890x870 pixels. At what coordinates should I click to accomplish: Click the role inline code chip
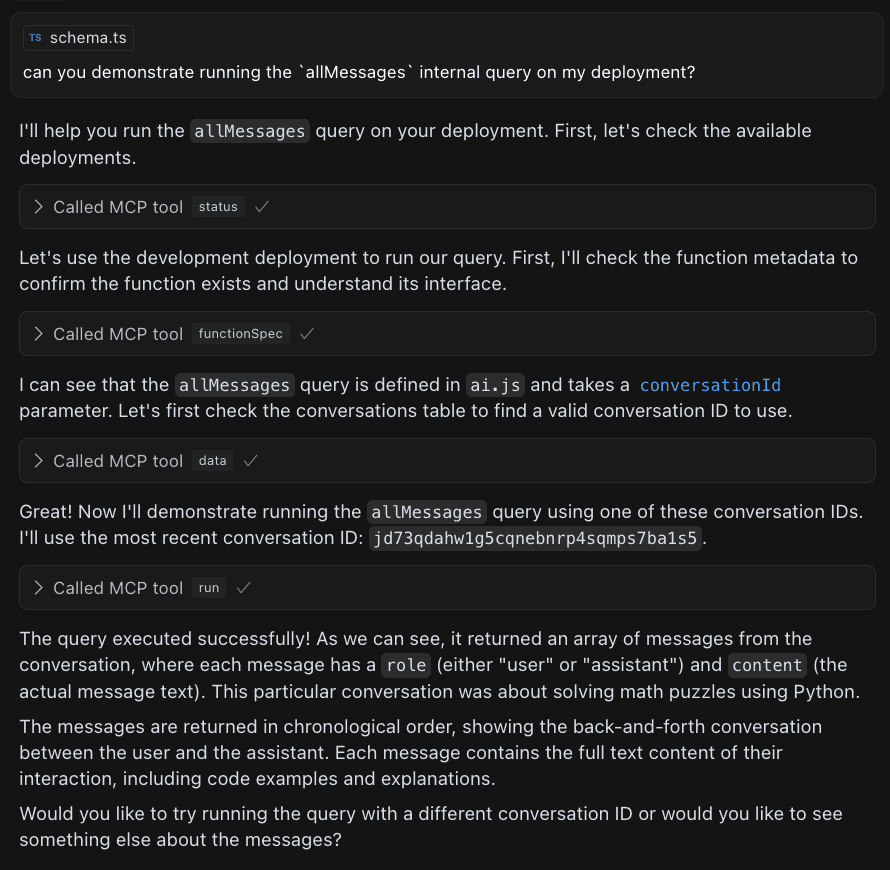point(404,666)
